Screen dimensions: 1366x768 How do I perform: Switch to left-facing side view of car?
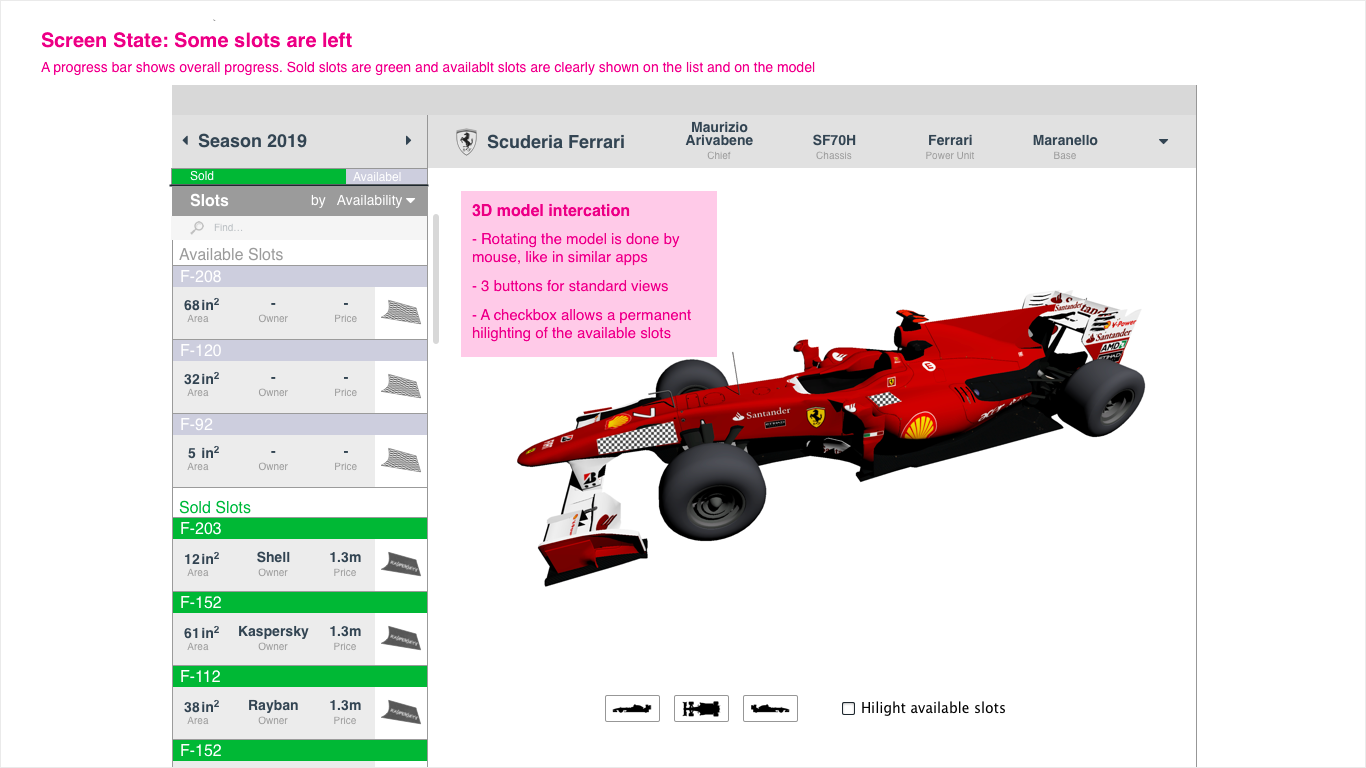[632, 708]
